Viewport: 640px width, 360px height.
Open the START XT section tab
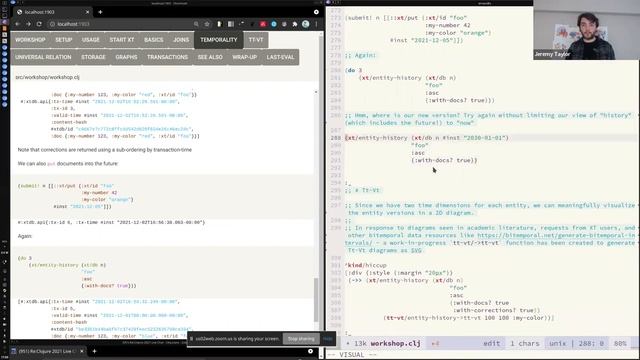click(x=122, y=40)
